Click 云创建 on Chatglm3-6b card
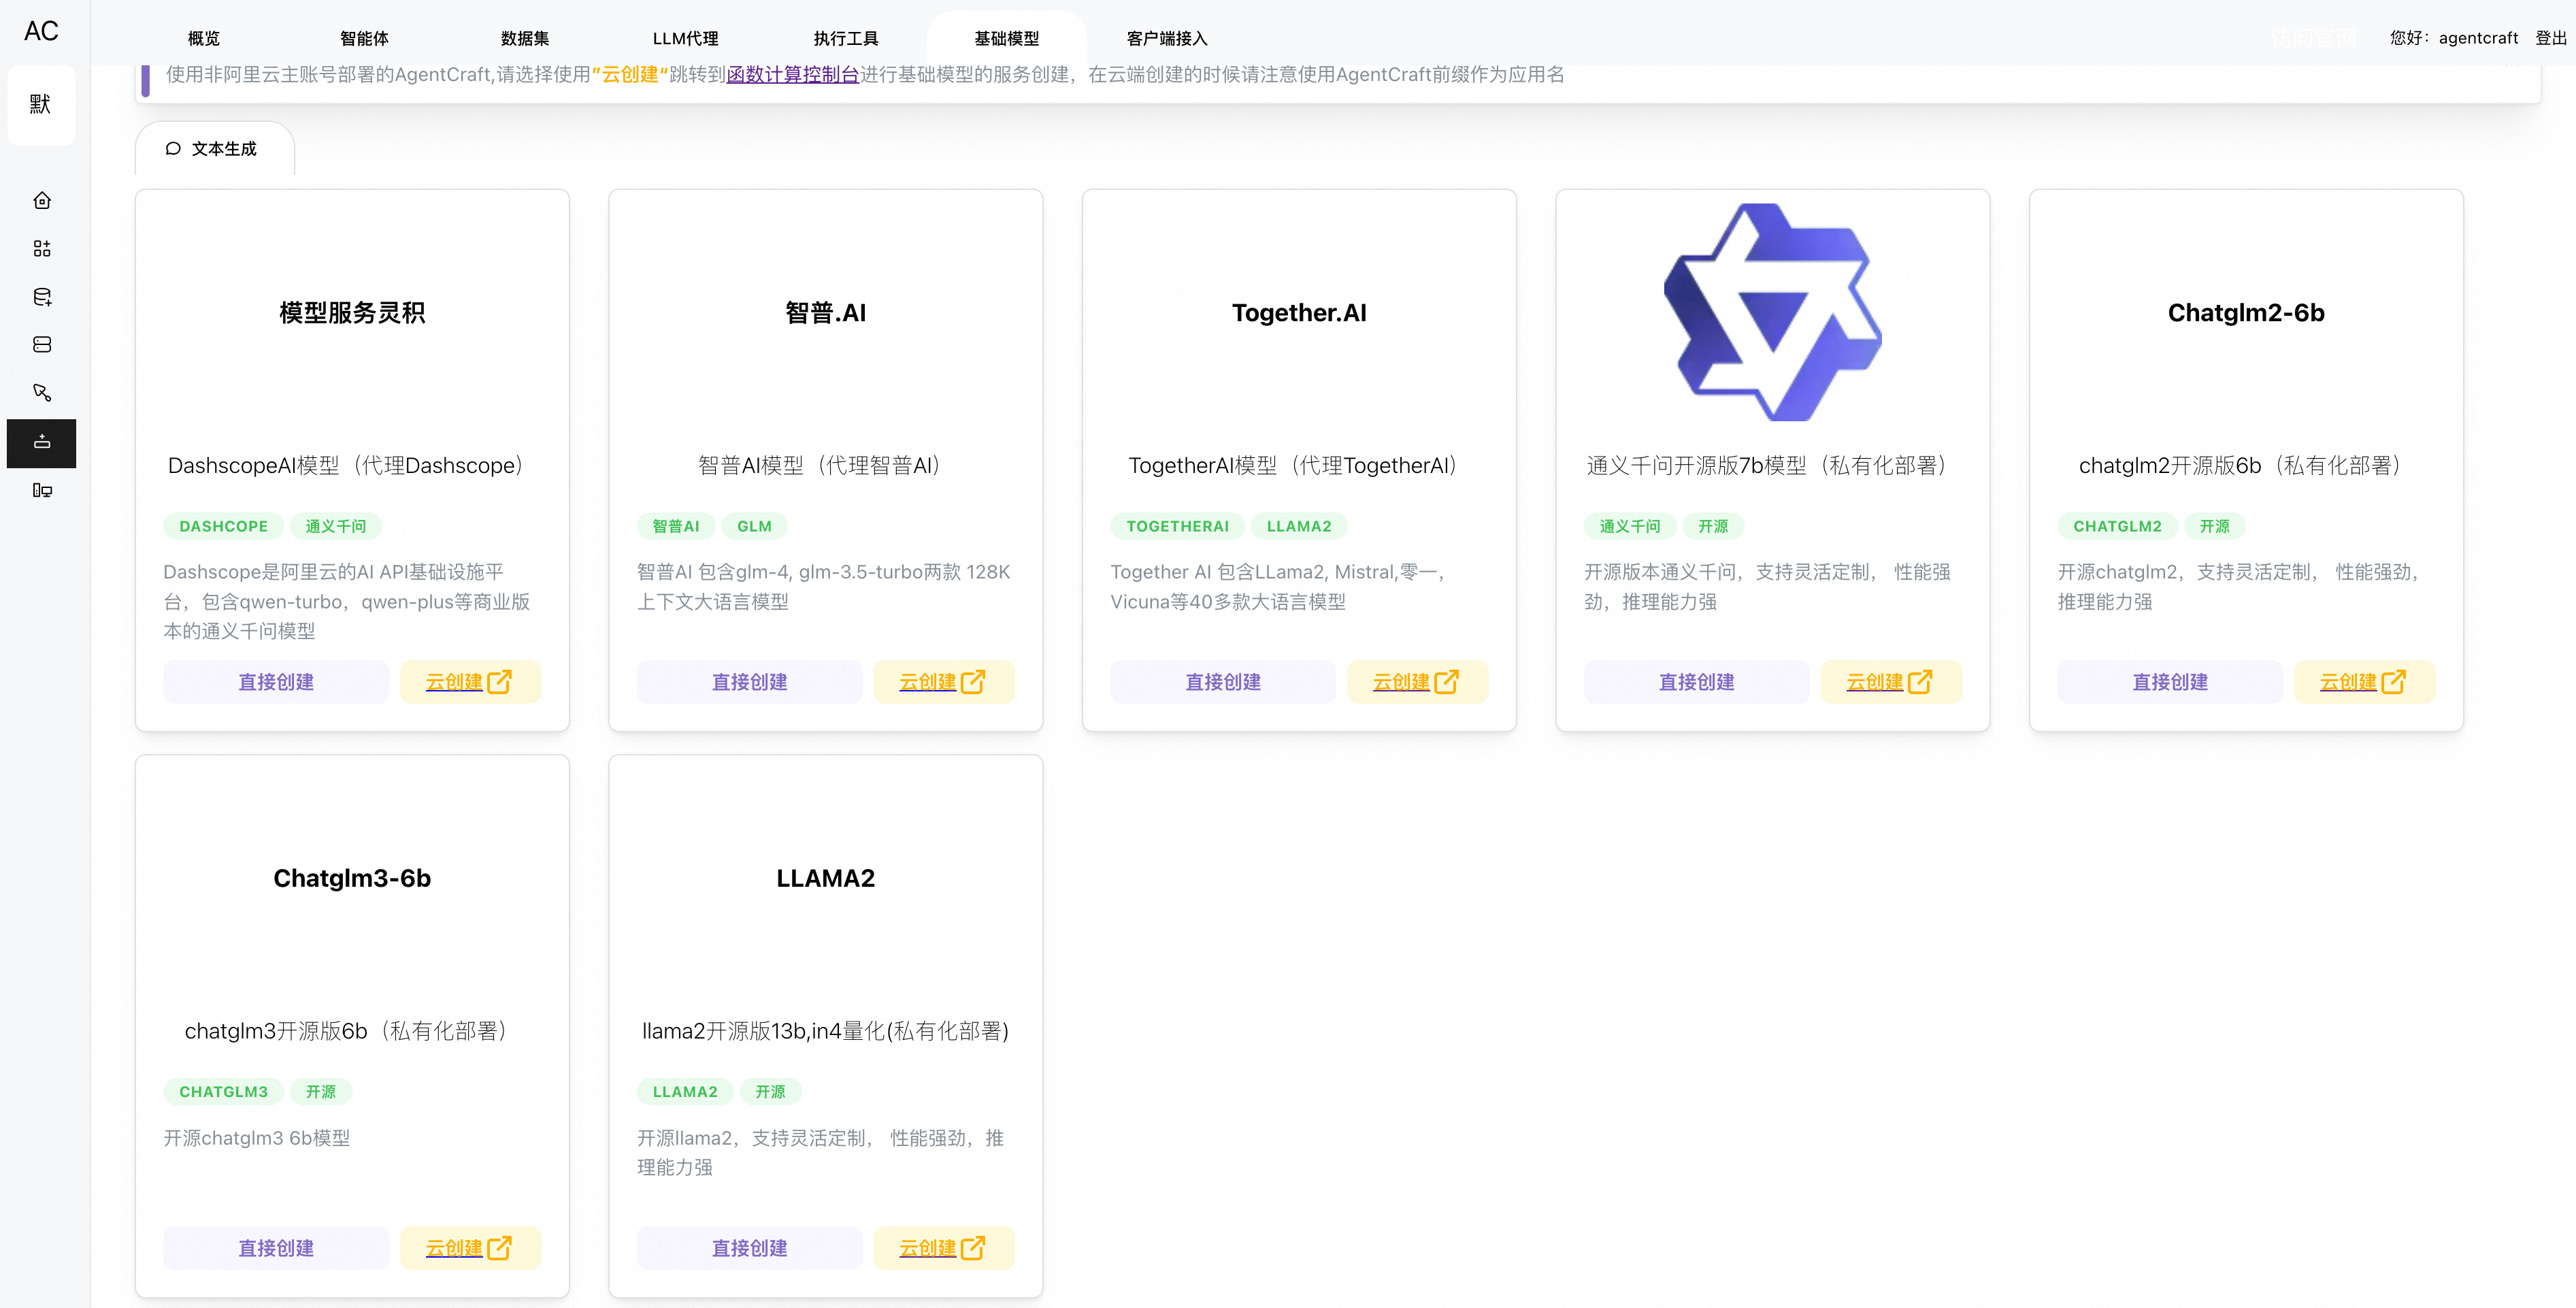2576x1308 pixels. [x=470, y=1248]
